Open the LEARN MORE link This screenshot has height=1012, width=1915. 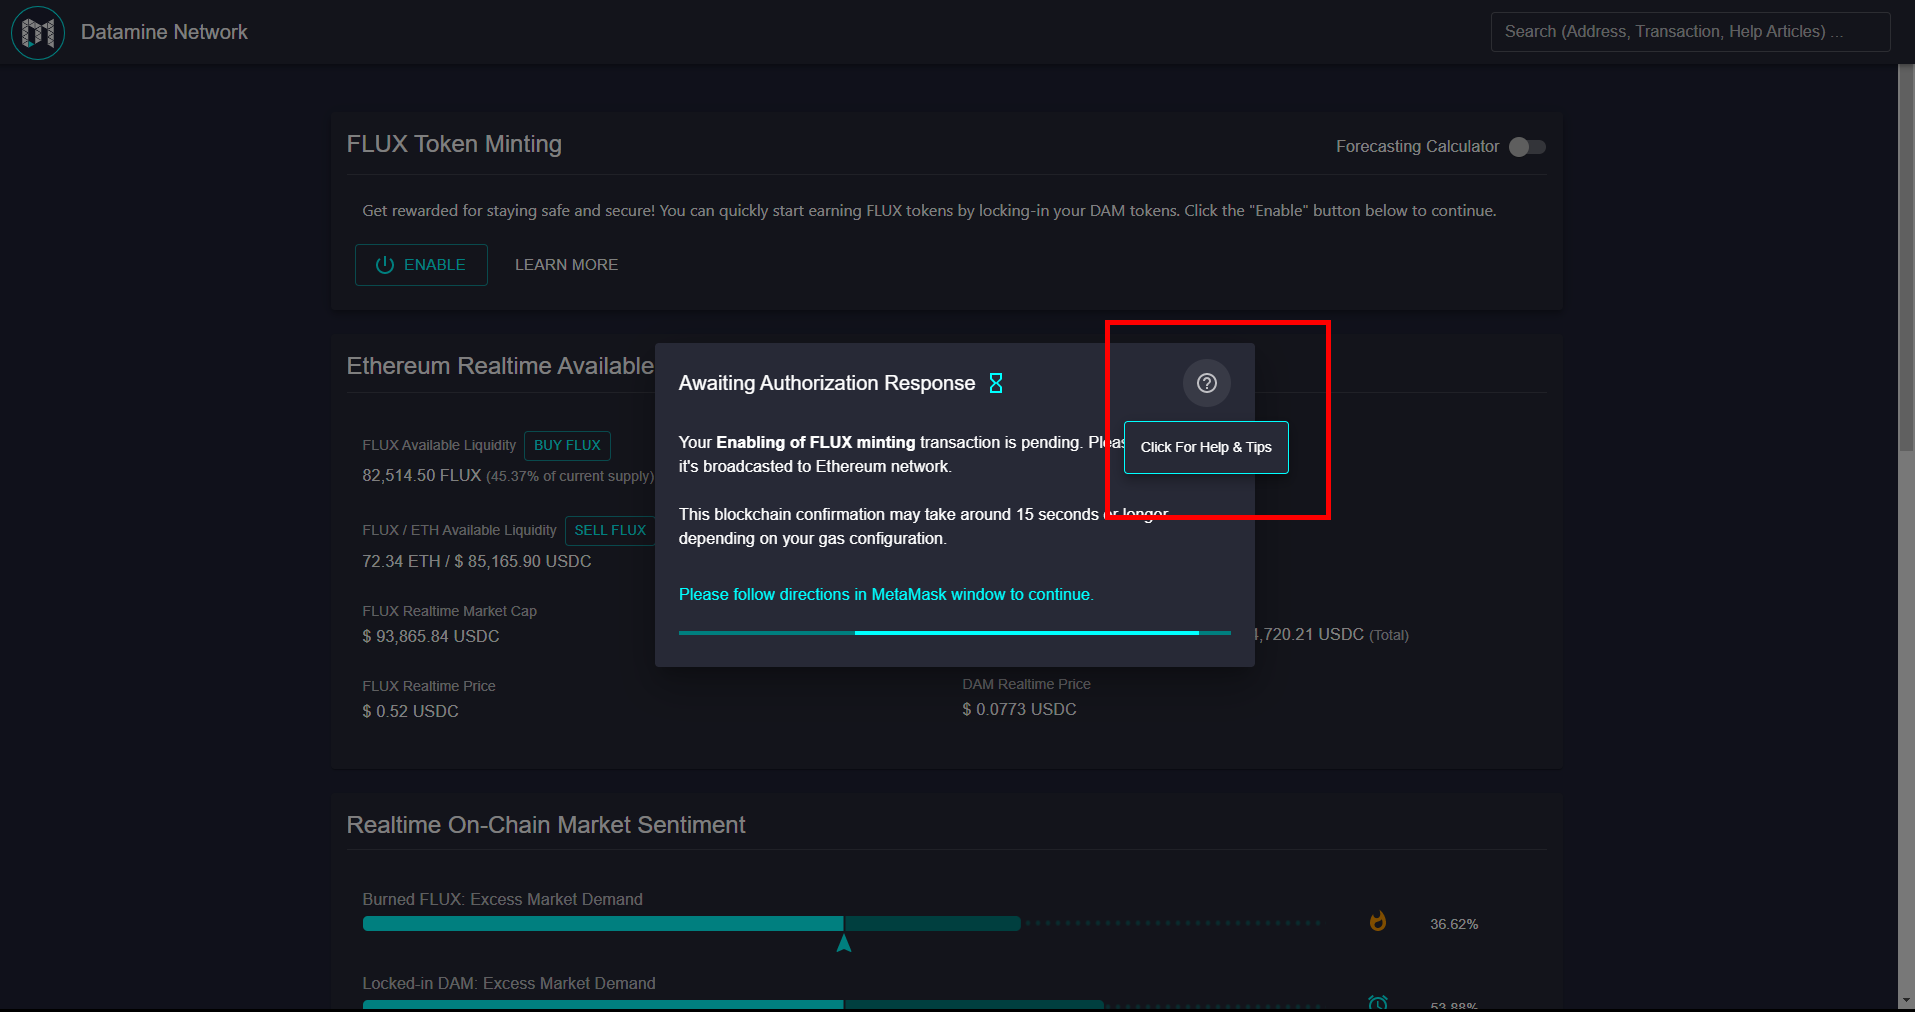pyautogui.click(x=566, y=265)
